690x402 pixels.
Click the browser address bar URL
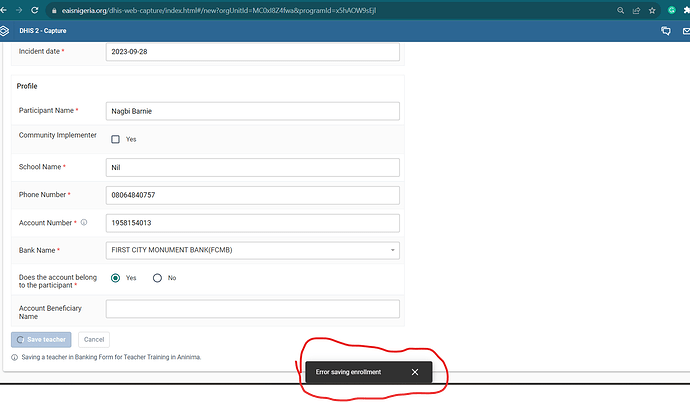tap(250, 9)
